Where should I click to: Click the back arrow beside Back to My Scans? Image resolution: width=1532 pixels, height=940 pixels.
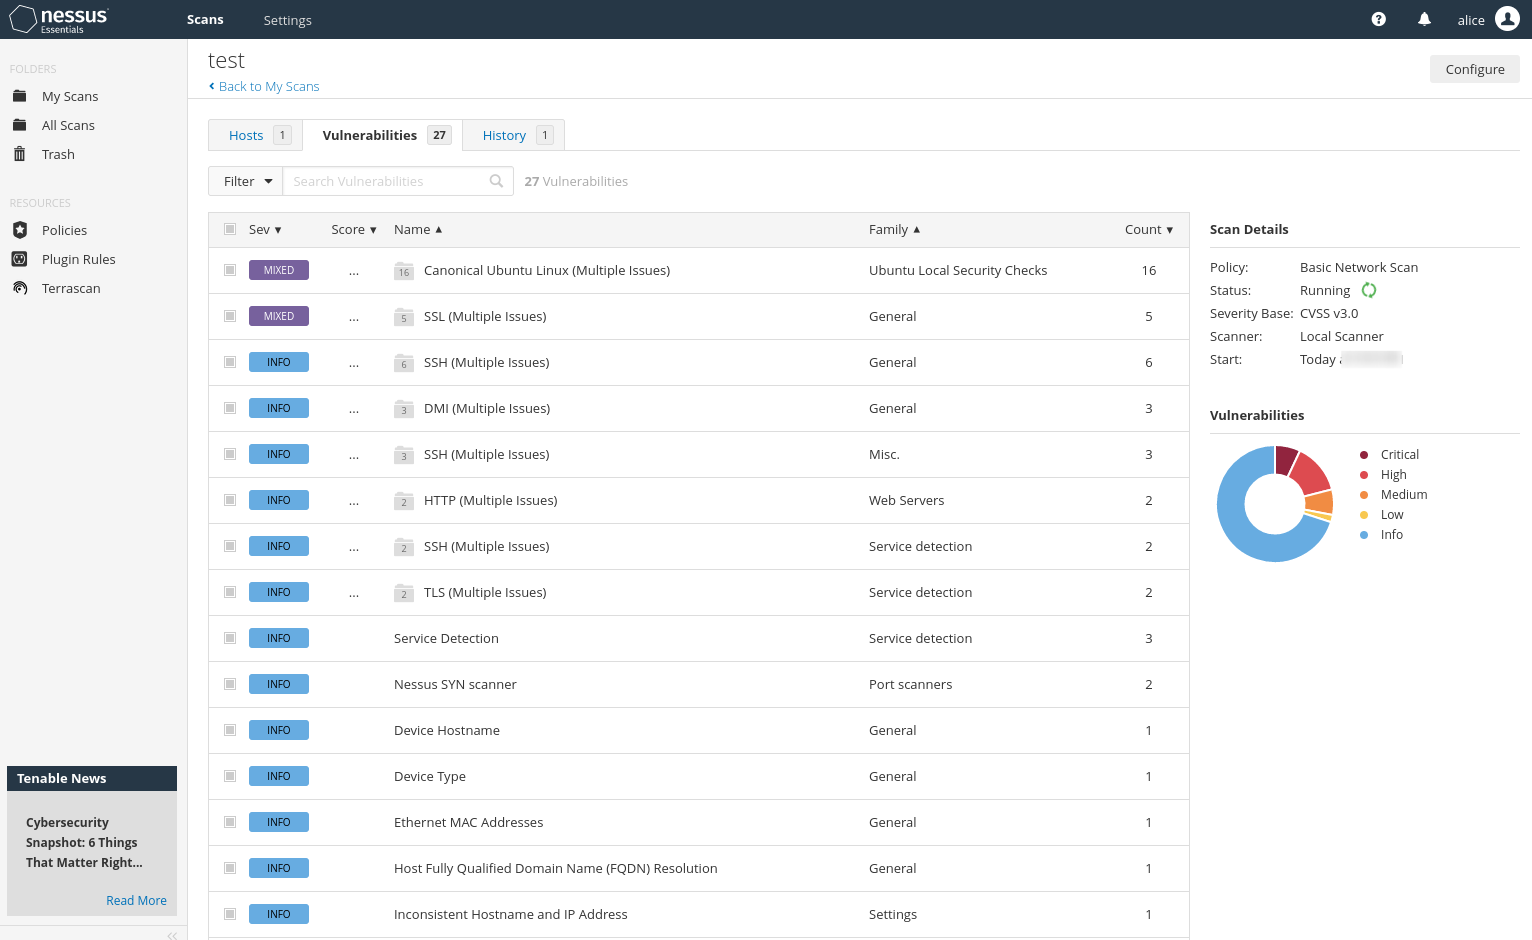coord(212,86)
